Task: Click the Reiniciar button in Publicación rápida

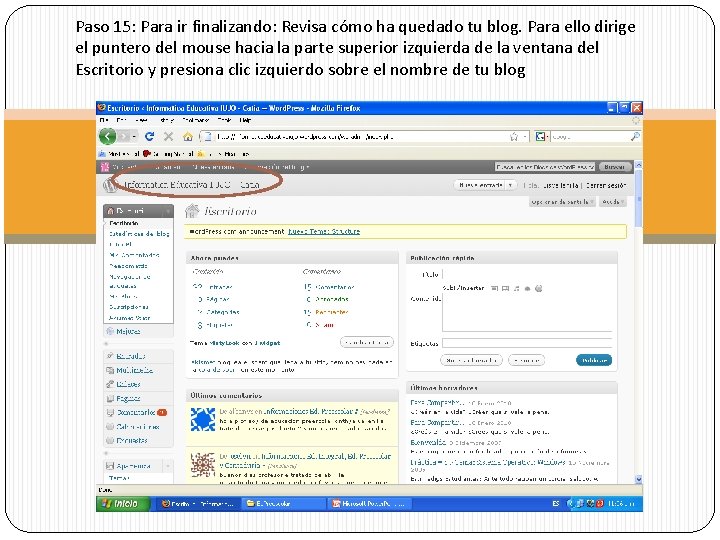Action: point(527,360)
